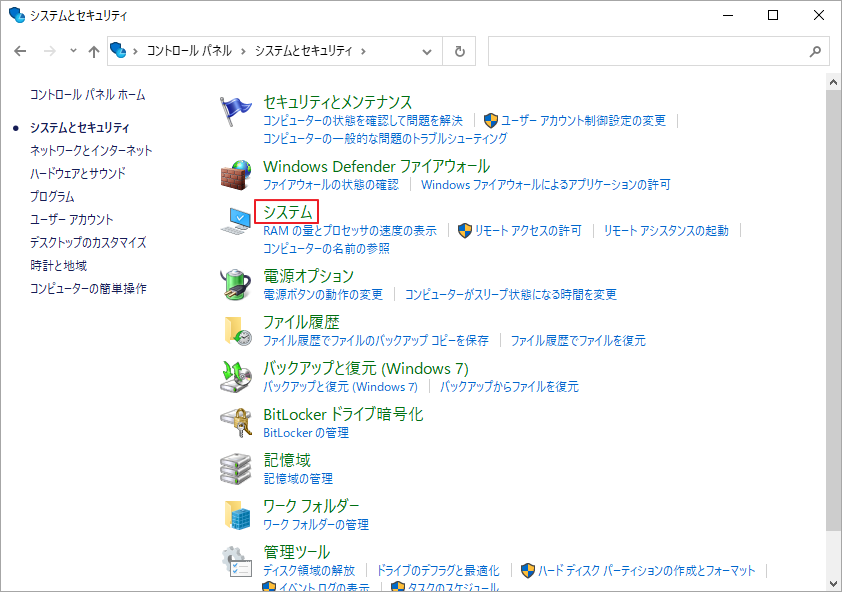
Task: Click コントロール パネル breadcrumb segment
Action: pos(189,51)
